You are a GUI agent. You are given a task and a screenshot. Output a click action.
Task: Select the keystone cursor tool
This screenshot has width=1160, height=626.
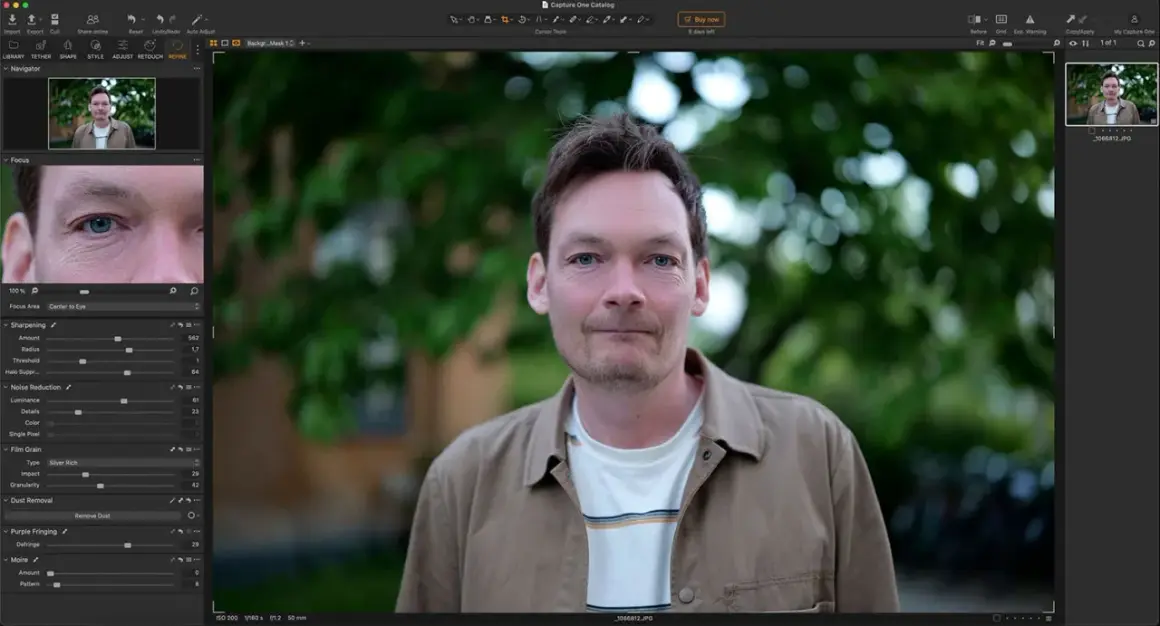coord(539,20)
